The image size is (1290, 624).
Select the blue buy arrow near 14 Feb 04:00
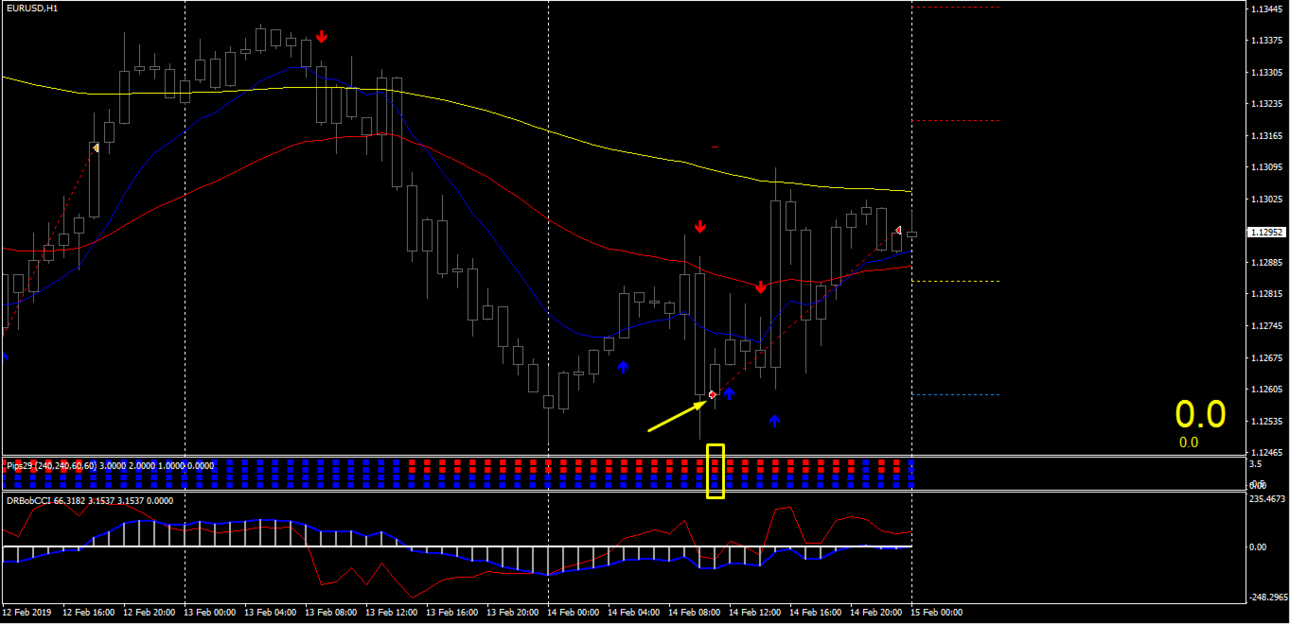tap(623, 367)
